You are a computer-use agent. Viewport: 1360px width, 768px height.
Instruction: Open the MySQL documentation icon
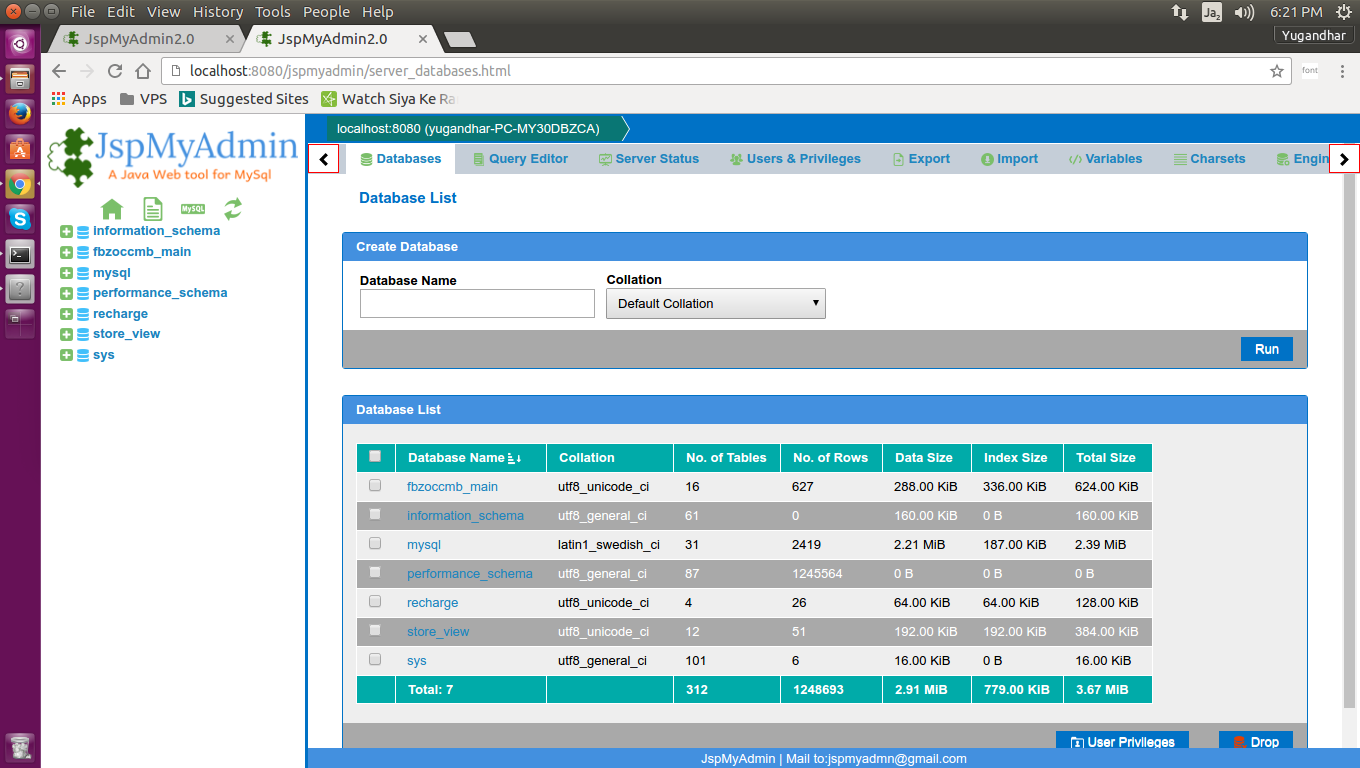(191, 208)
